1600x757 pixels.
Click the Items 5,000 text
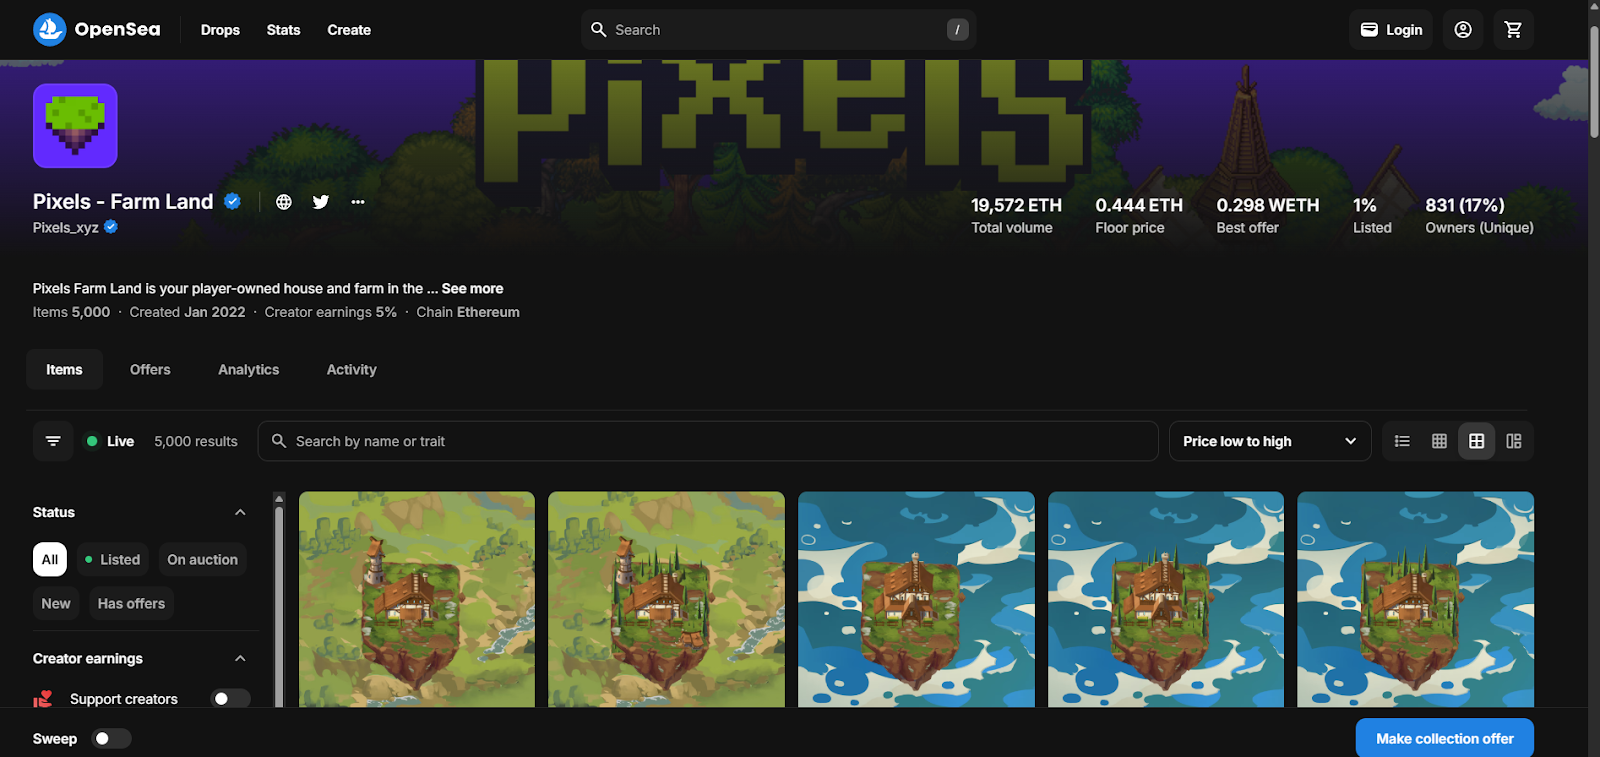71,312
